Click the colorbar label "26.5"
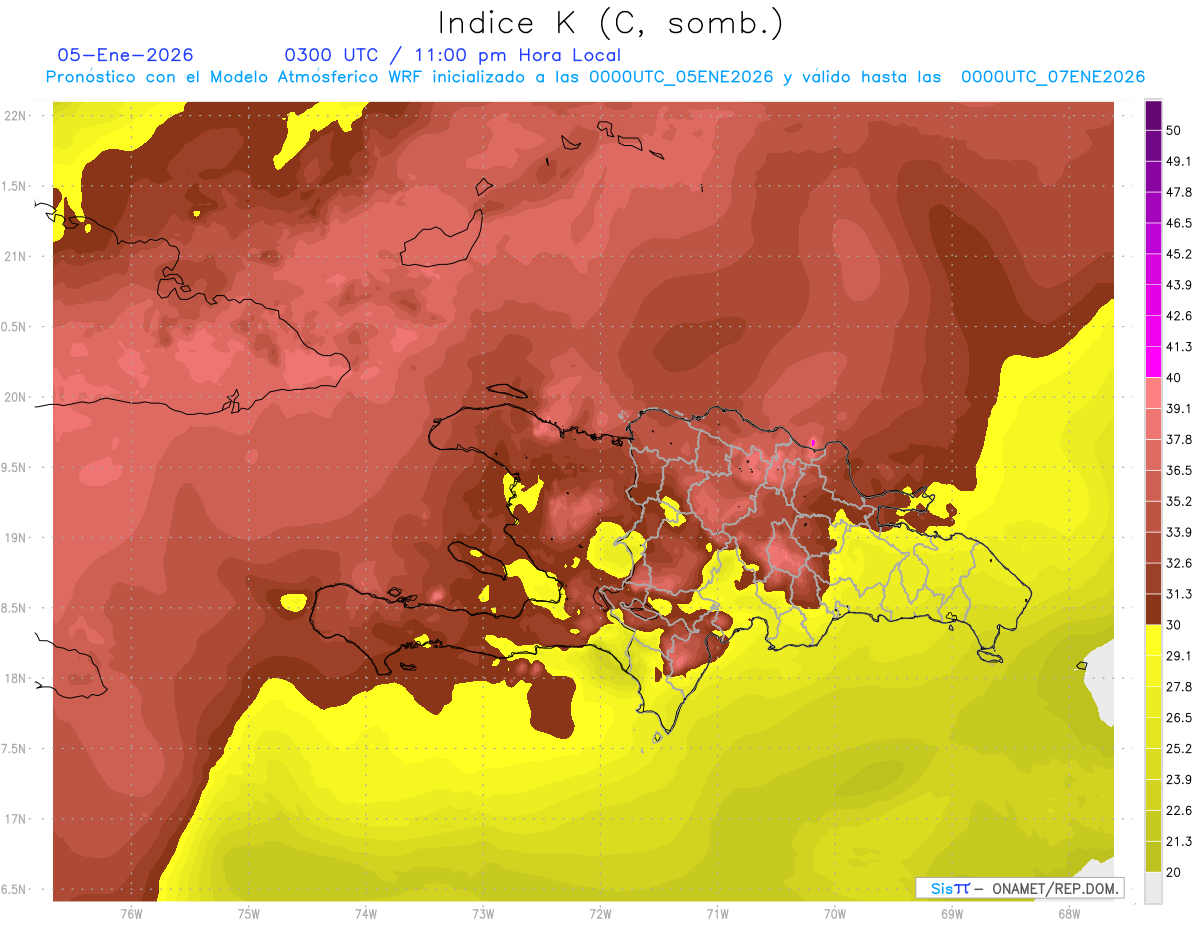The image size is (1200, 927). 1179,718
